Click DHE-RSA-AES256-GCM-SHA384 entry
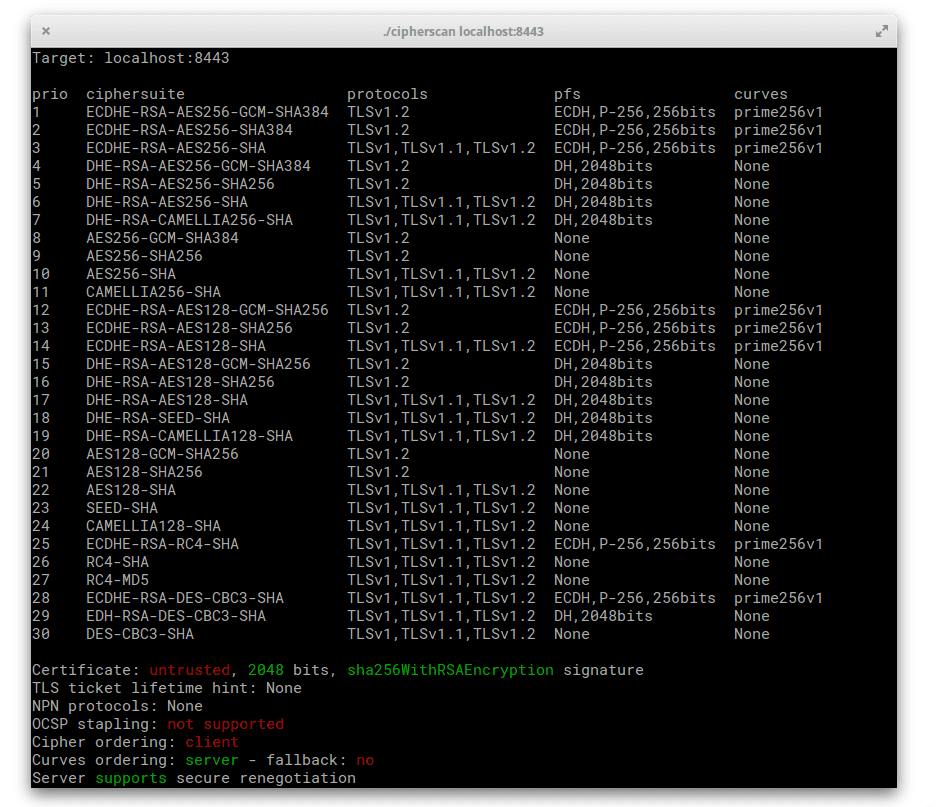This screenshot has height=807, width=941. (x=199, y=166)
